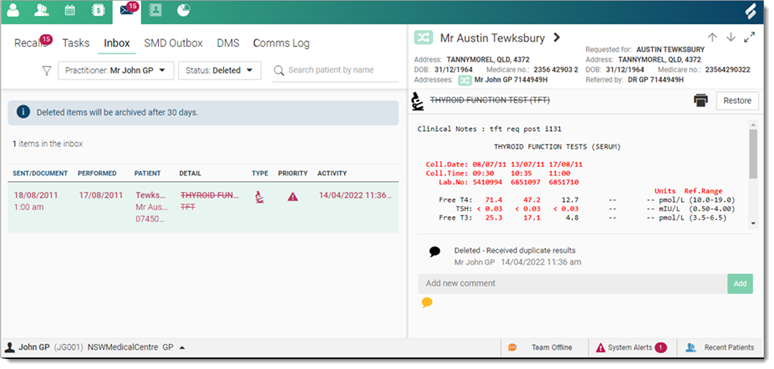Click the Add comment button
774x369 pixels.
click(740, 284)
